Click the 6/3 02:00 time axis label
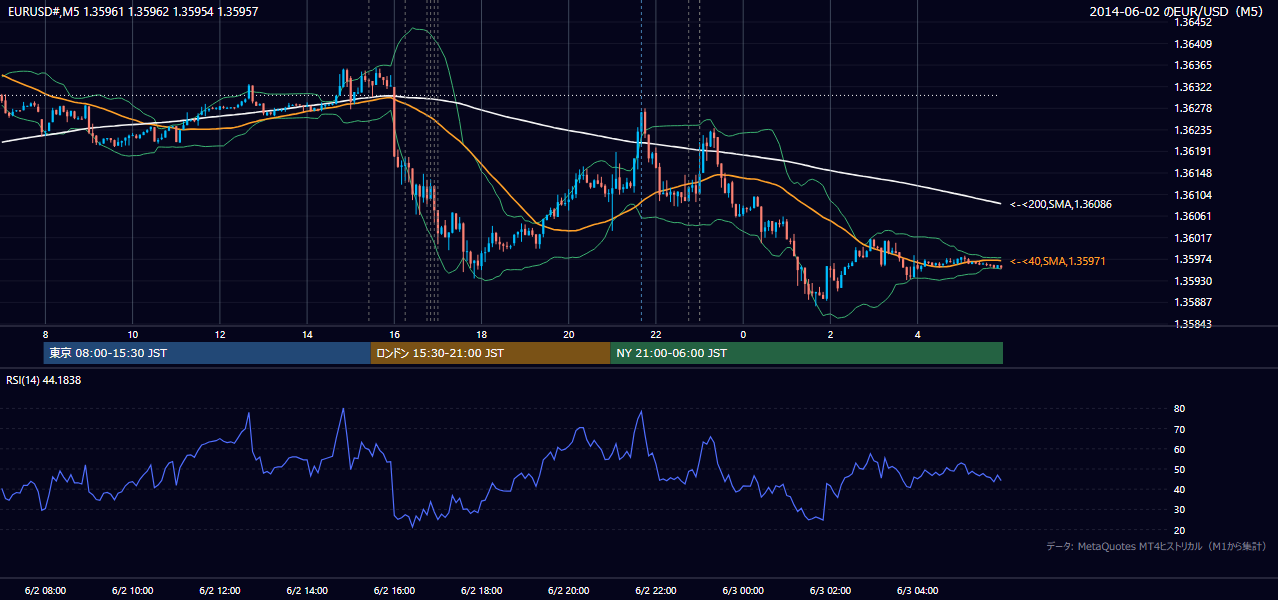 (830, 590)
